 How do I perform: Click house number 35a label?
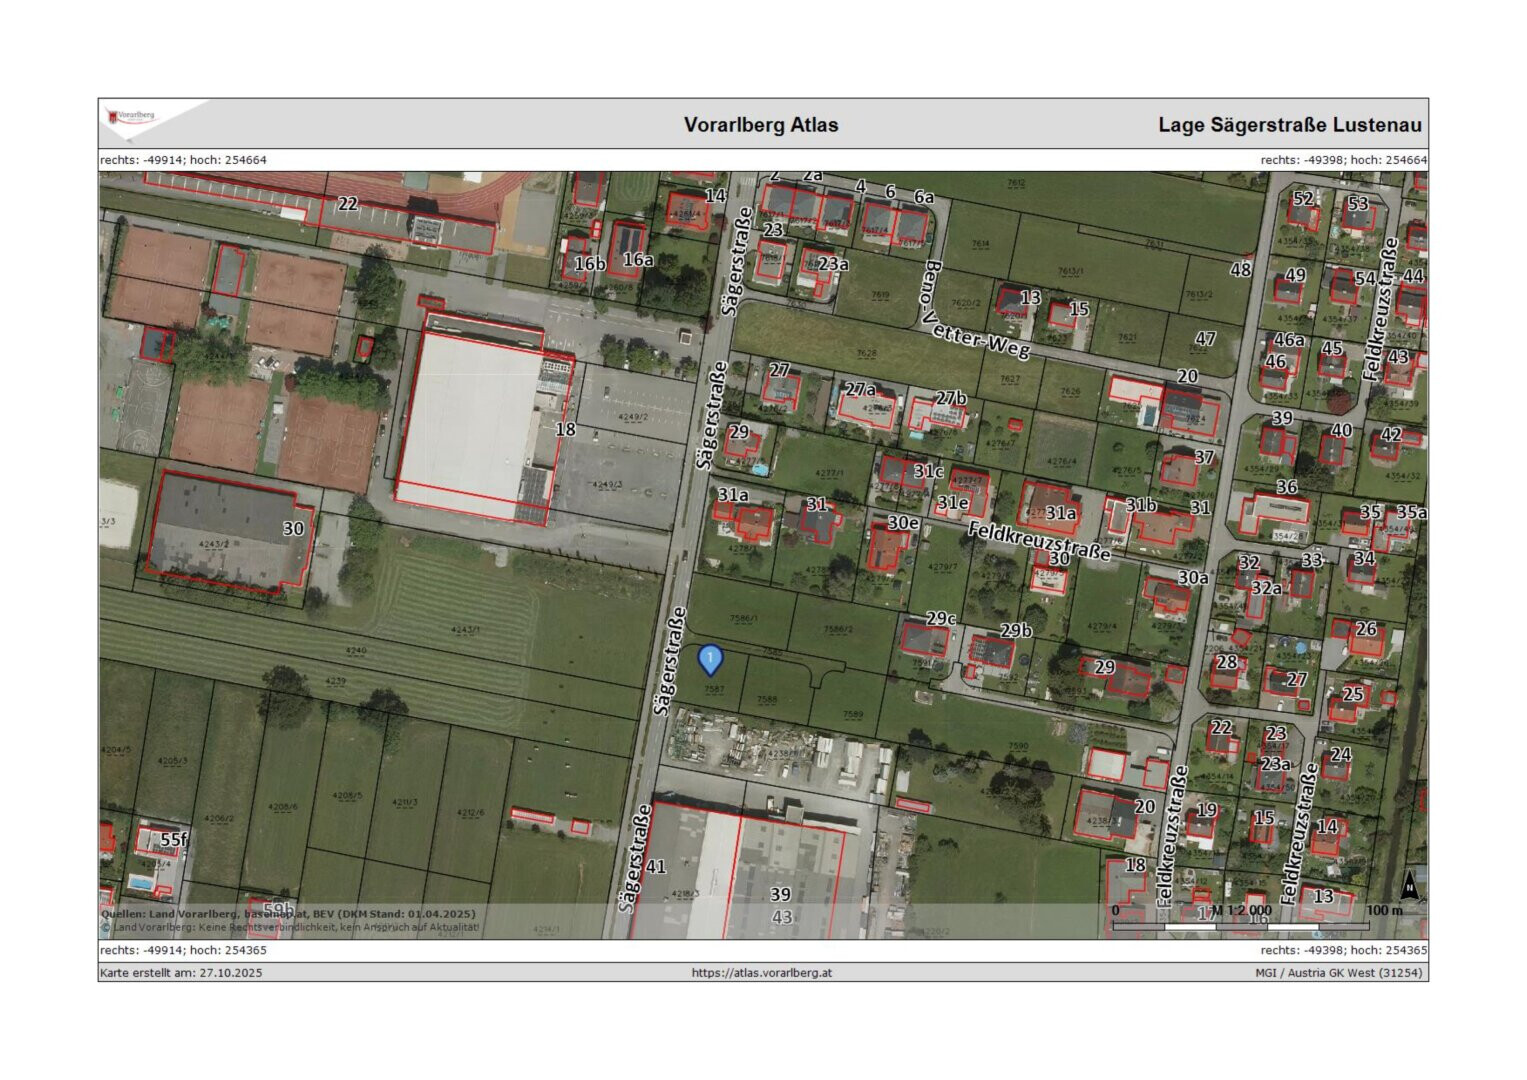click(1411, 512)
